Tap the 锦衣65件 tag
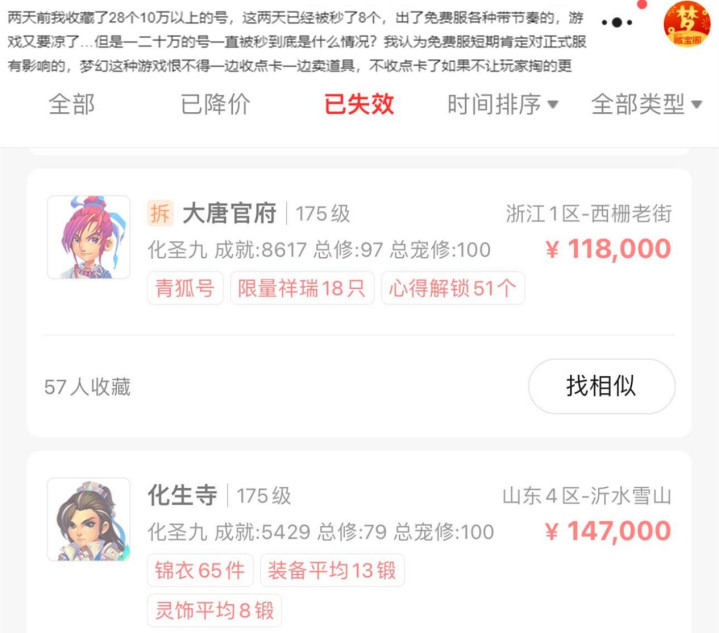The height and width of the screenshot is (633, 719). [200, 570]
